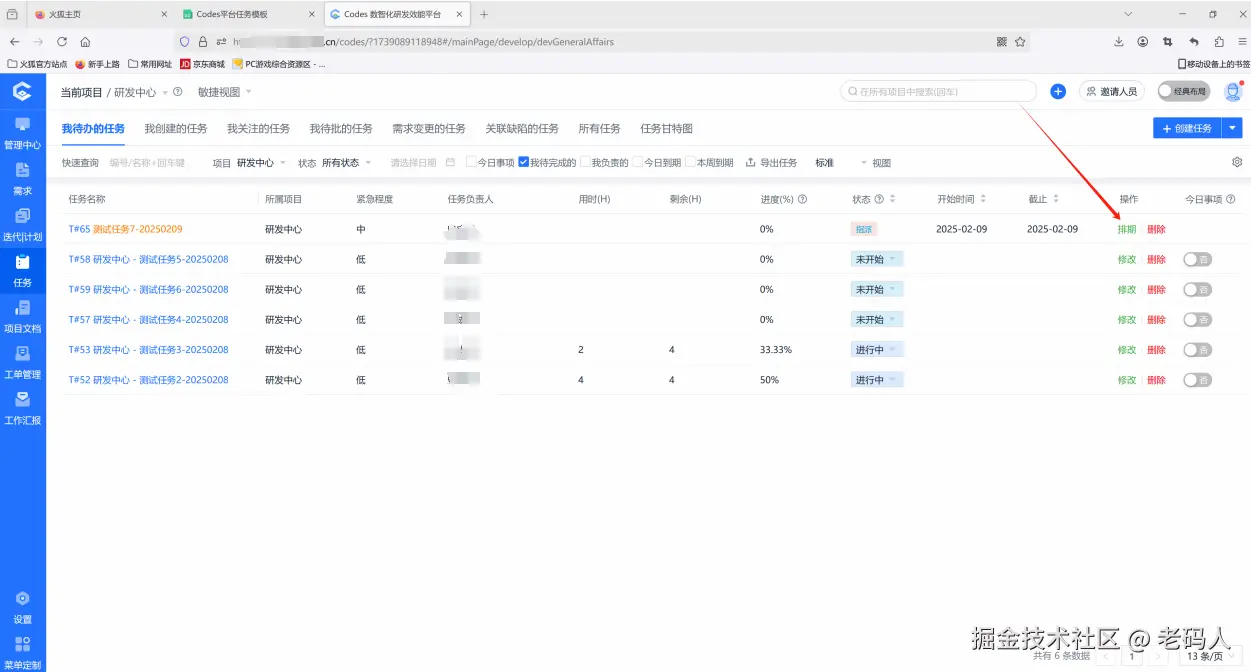This screenshot has height=672, width=1251.
Task: Sort table by 截止 column arrows
Action: pos(1055,199)
